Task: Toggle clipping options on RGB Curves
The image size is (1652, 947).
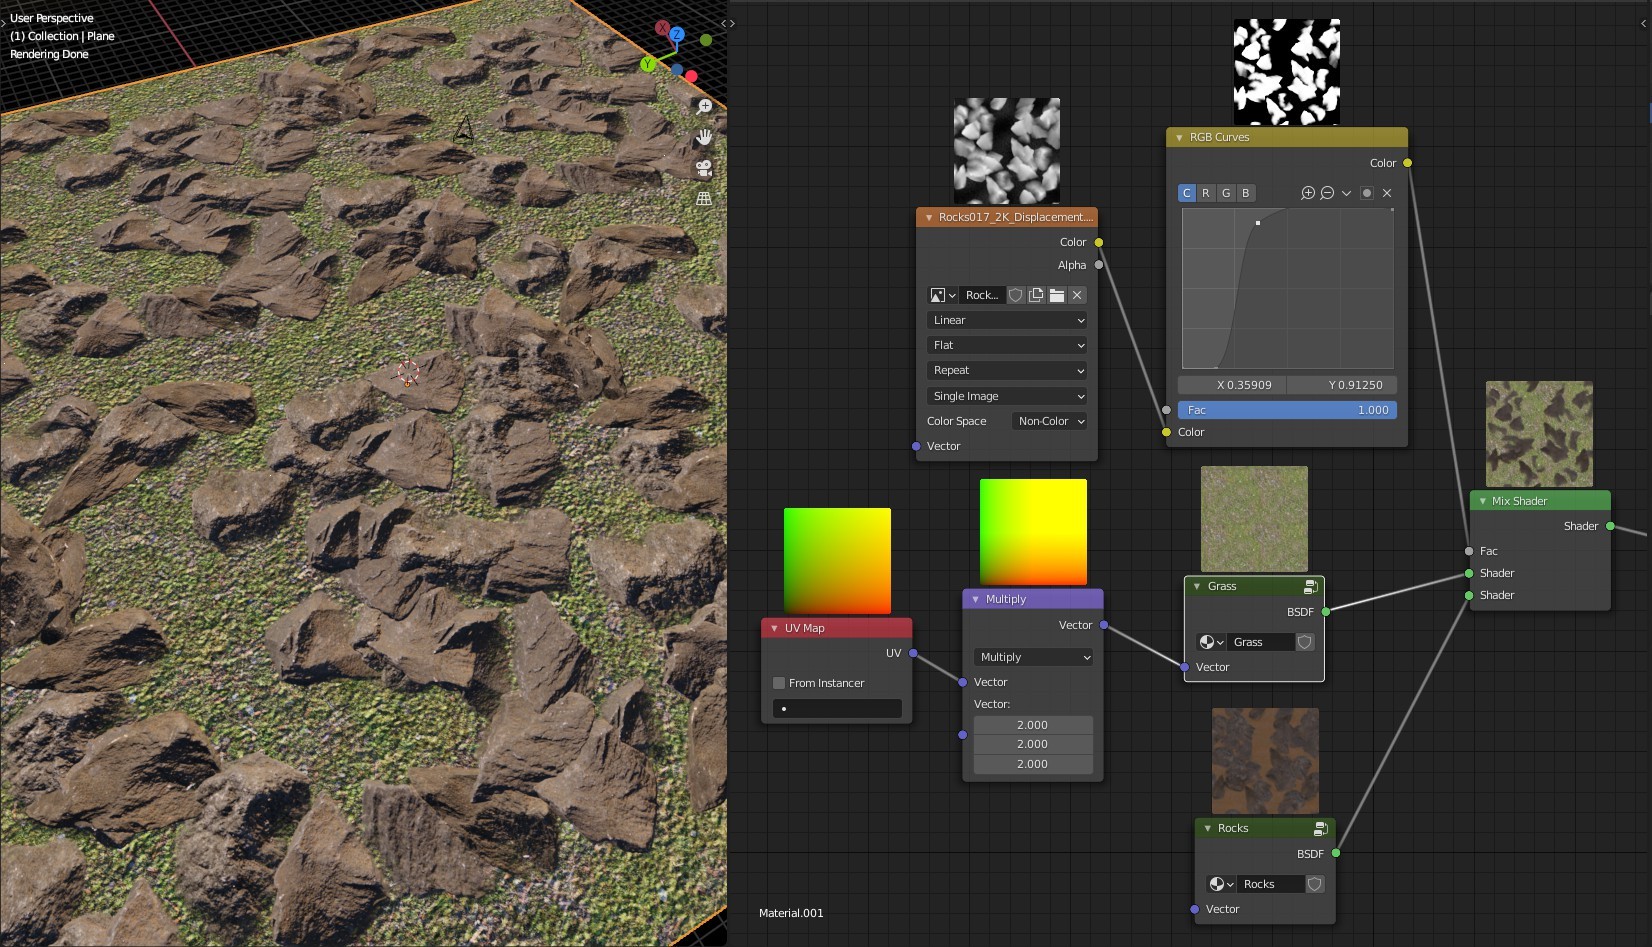Action: (1367, 193)
